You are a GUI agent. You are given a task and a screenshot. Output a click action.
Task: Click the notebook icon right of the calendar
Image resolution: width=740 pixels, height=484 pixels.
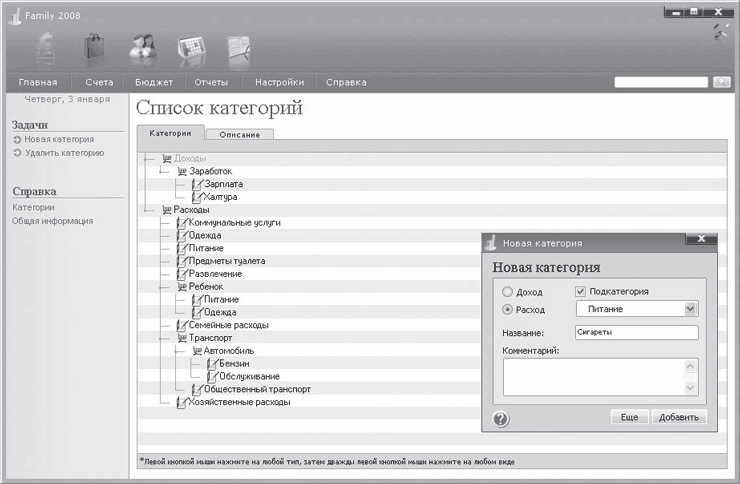(x=238, y=47)
